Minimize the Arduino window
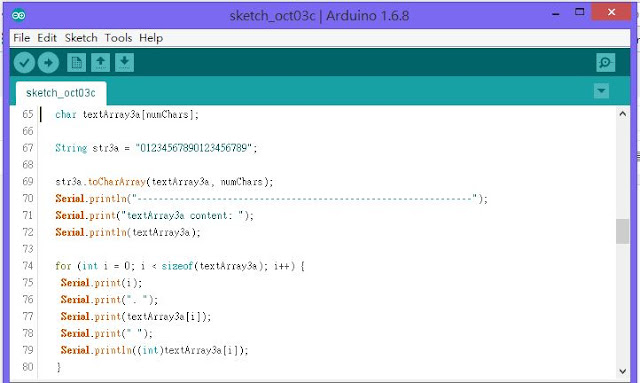This screenshot has width=640, height=383. tap(556, 13)
